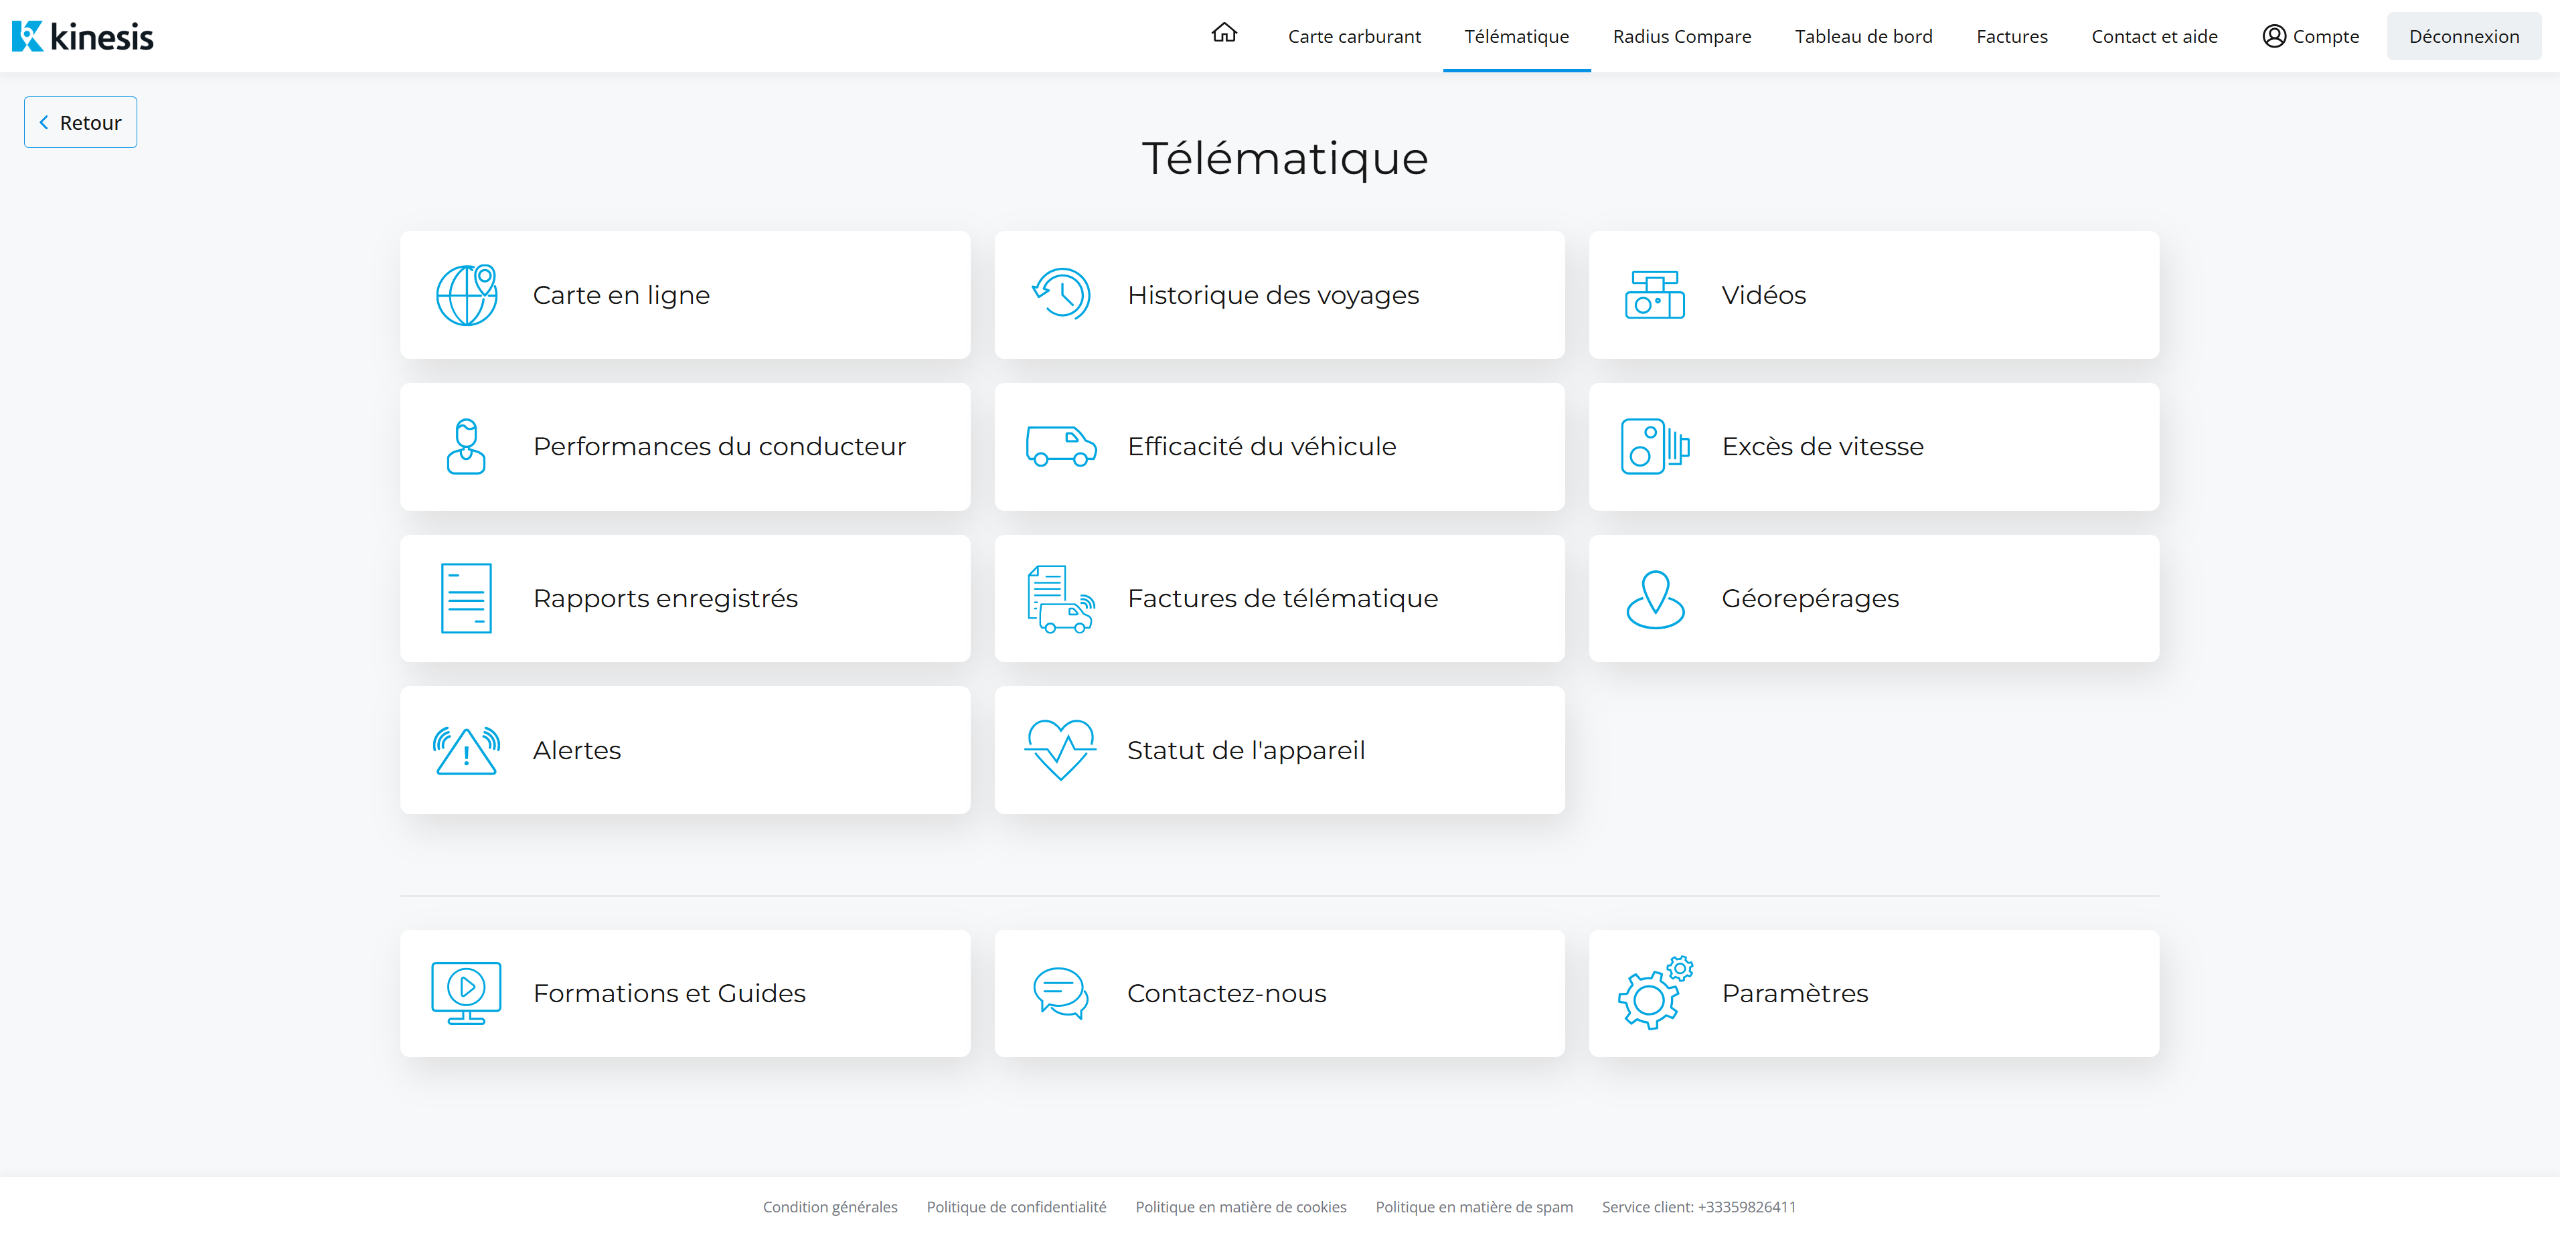
Task: Open the Tableau de bord menu
Action: (x=1863, y=36)
